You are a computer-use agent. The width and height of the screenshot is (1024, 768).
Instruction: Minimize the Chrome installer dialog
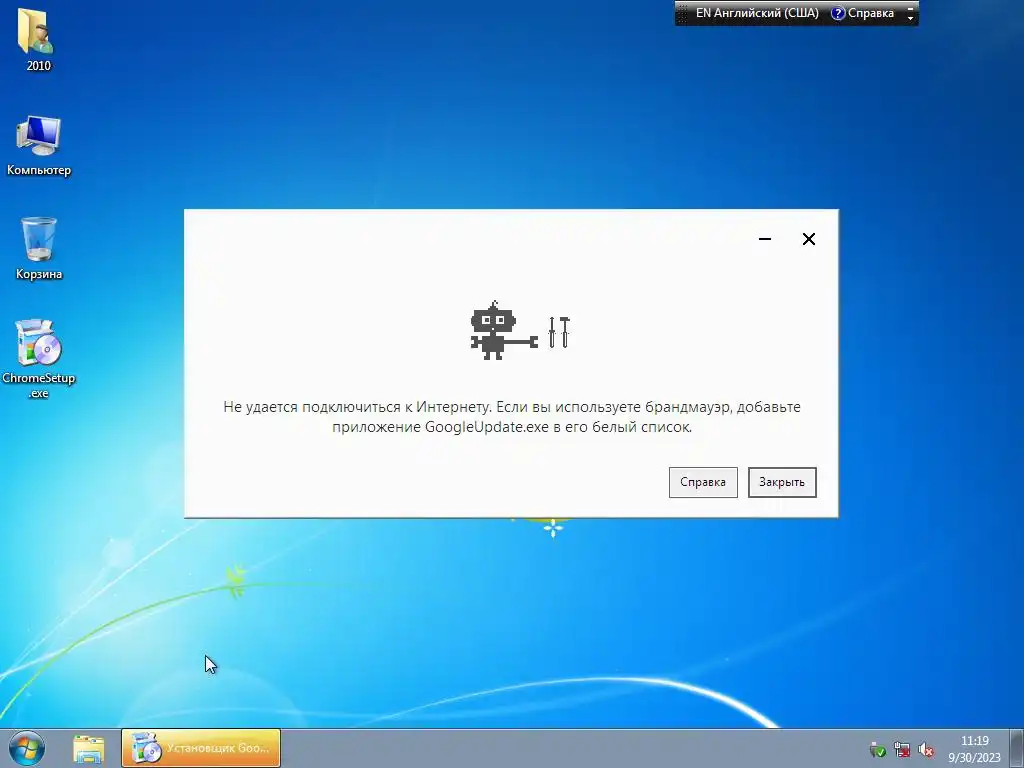765,239
